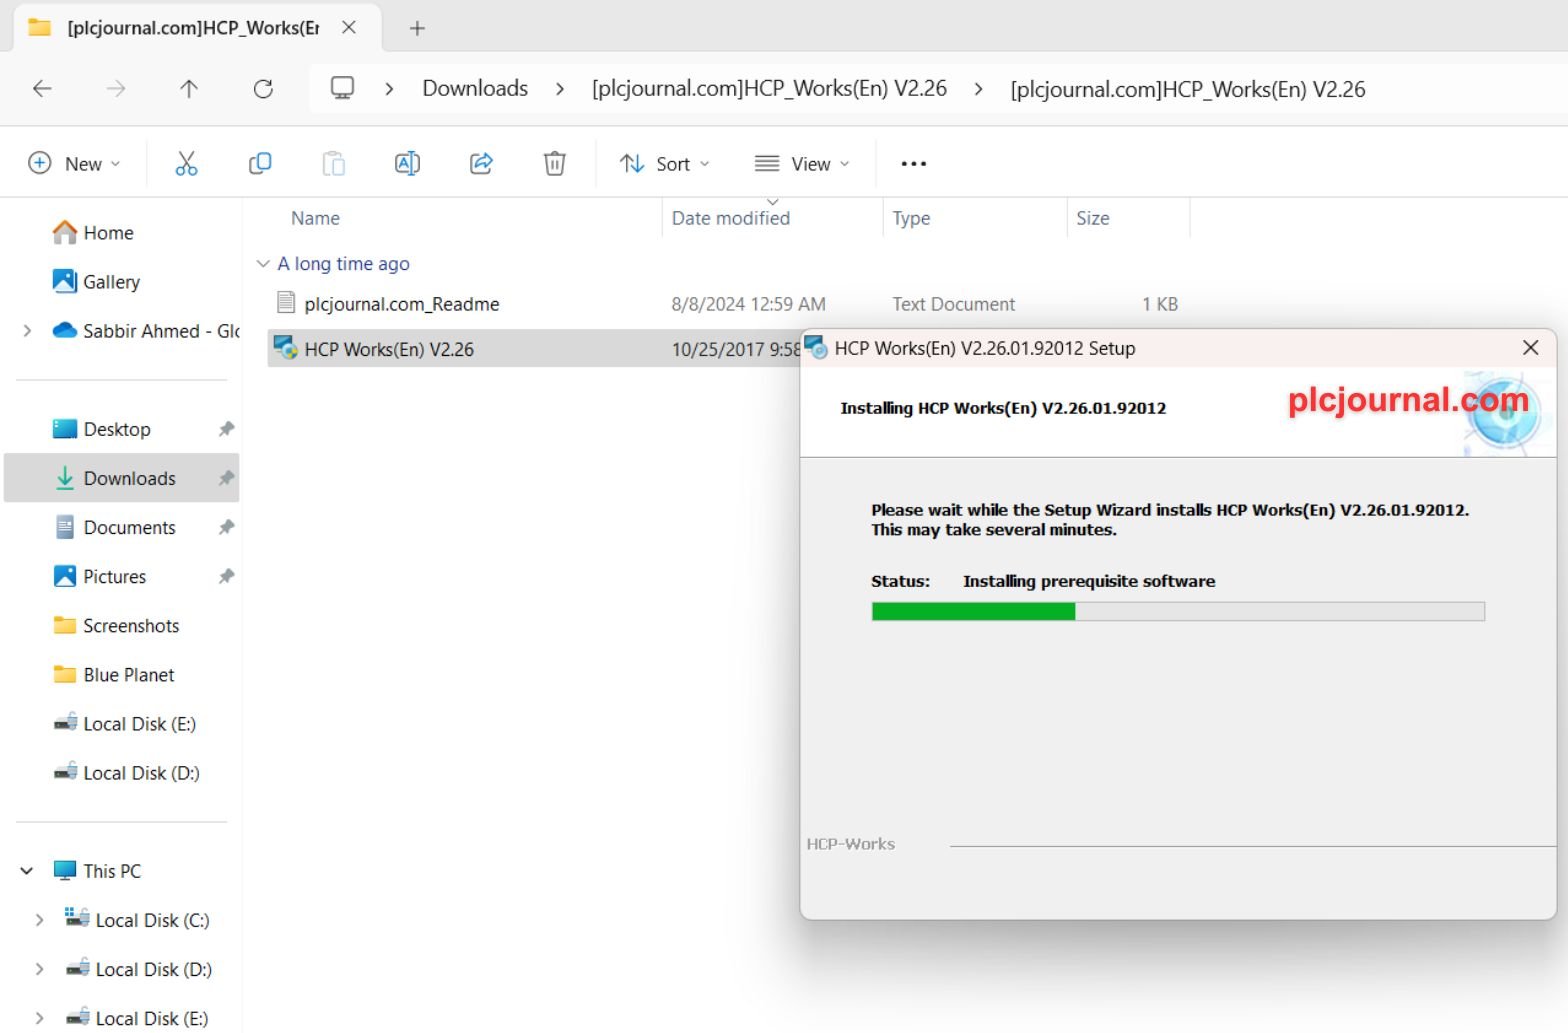Click the '1 KB' size cell
The width and height of the screenshot is (1568, 1033).
tap(1160, 304)
